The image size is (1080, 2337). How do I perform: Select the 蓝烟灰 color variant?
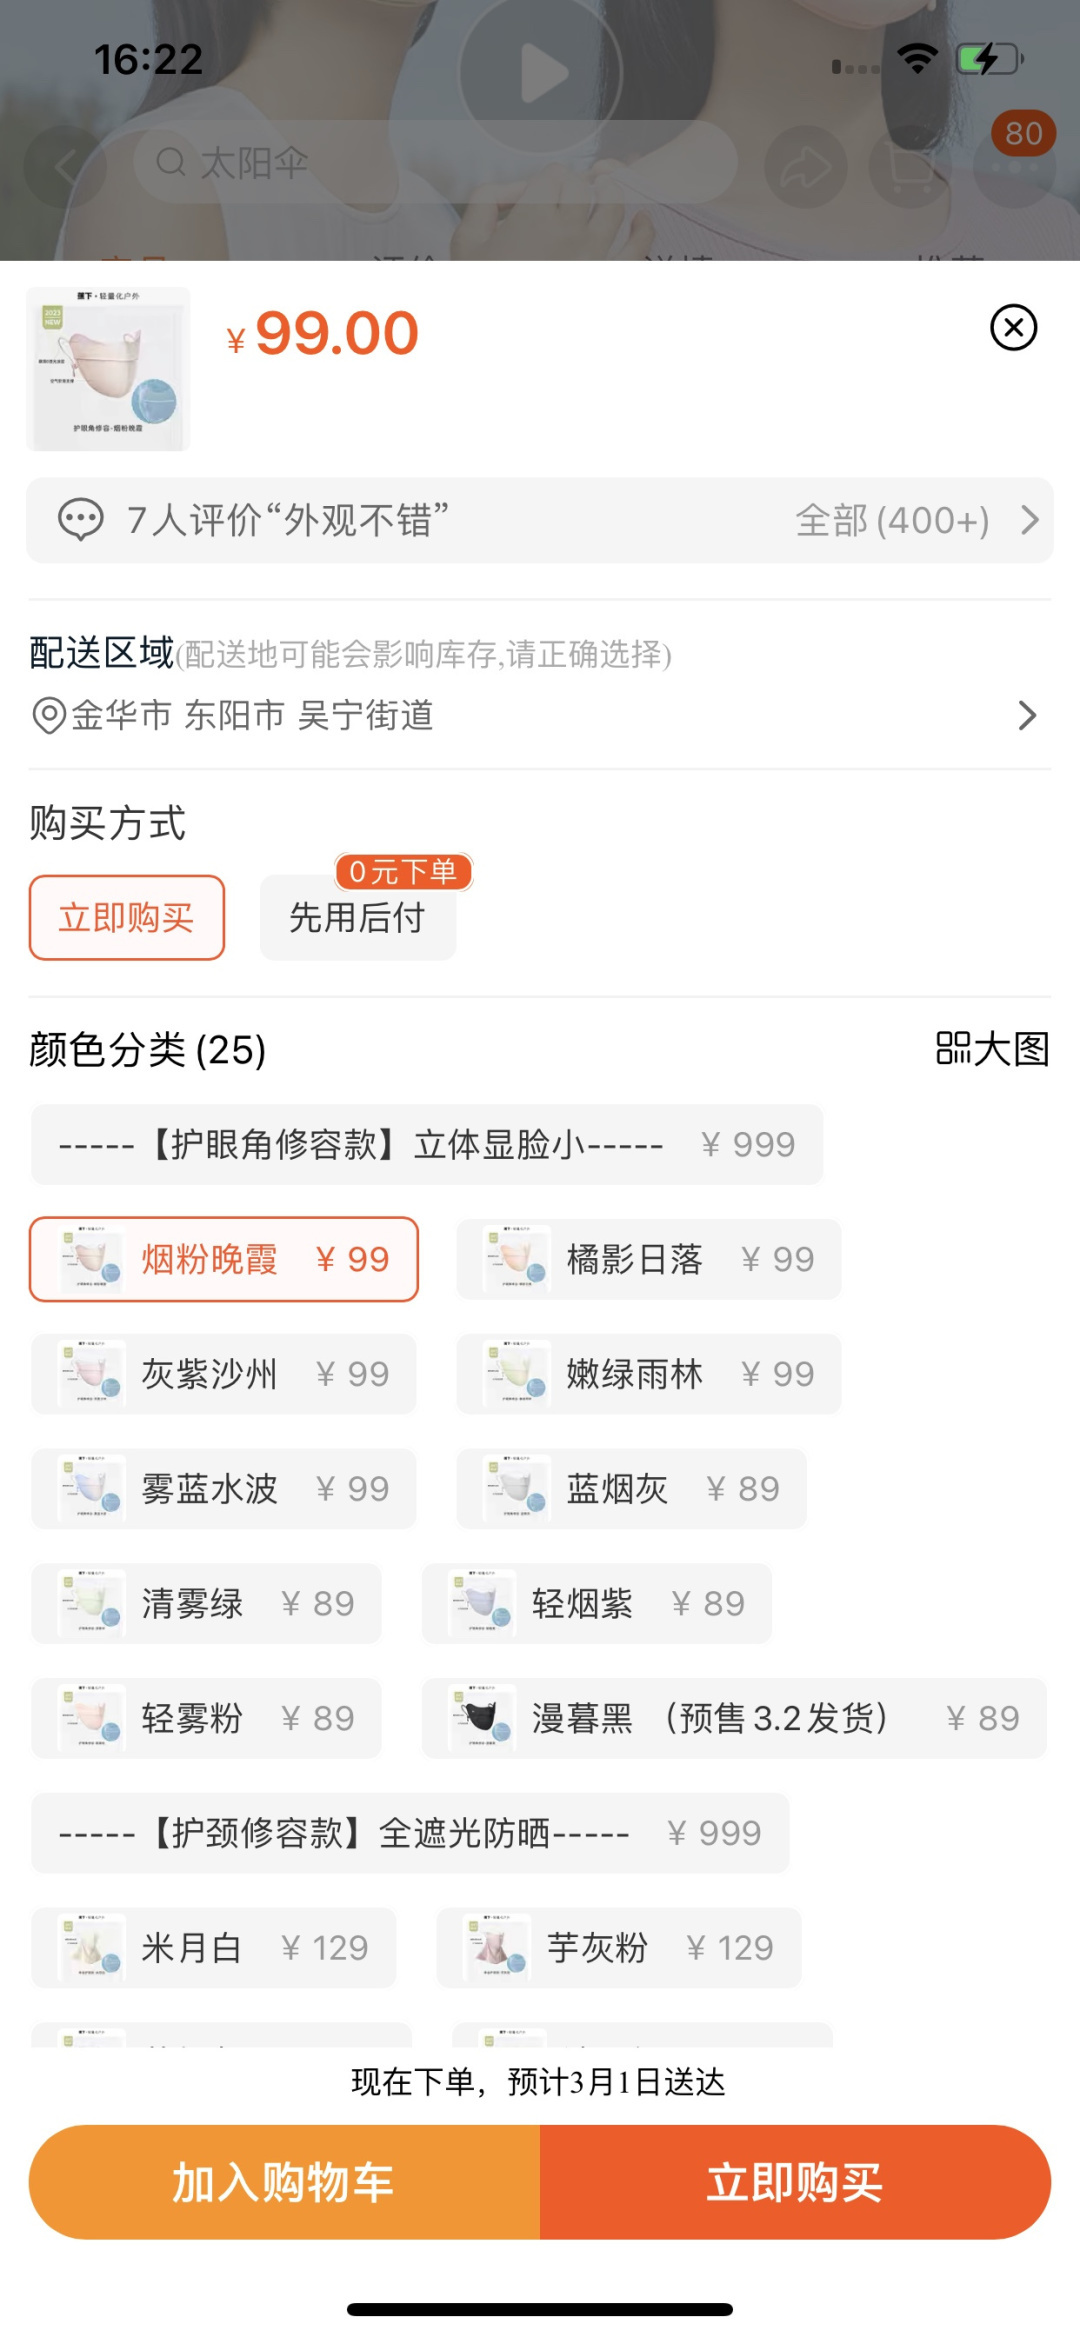pos(631,1489)
